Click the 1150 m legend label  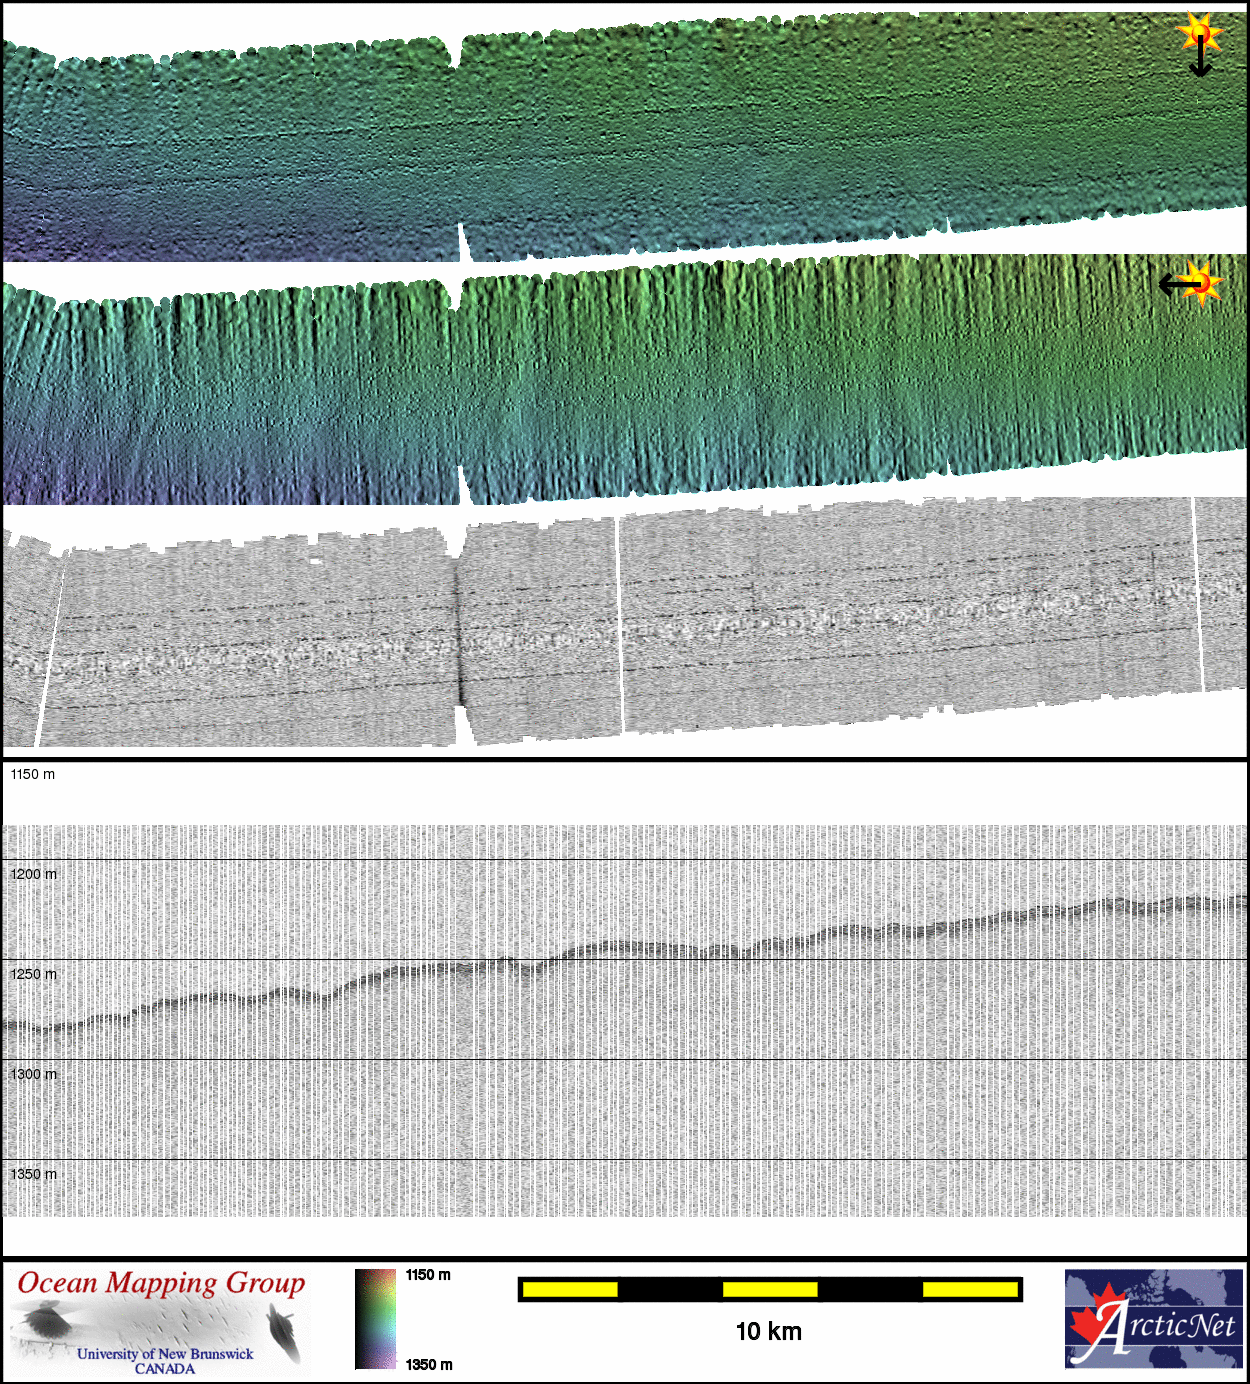click(x=428, y=1275)
